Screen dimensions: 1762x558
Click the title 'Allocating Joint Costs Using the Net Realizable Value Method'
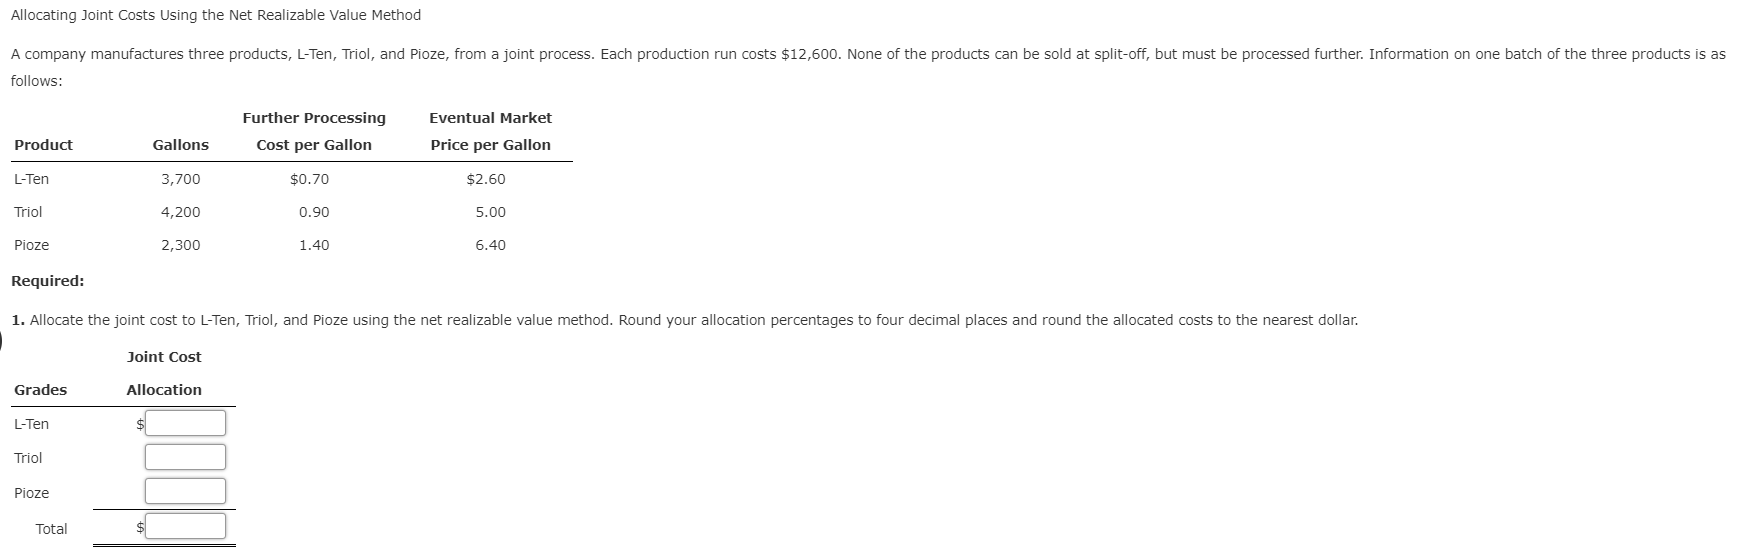(216, 15)
